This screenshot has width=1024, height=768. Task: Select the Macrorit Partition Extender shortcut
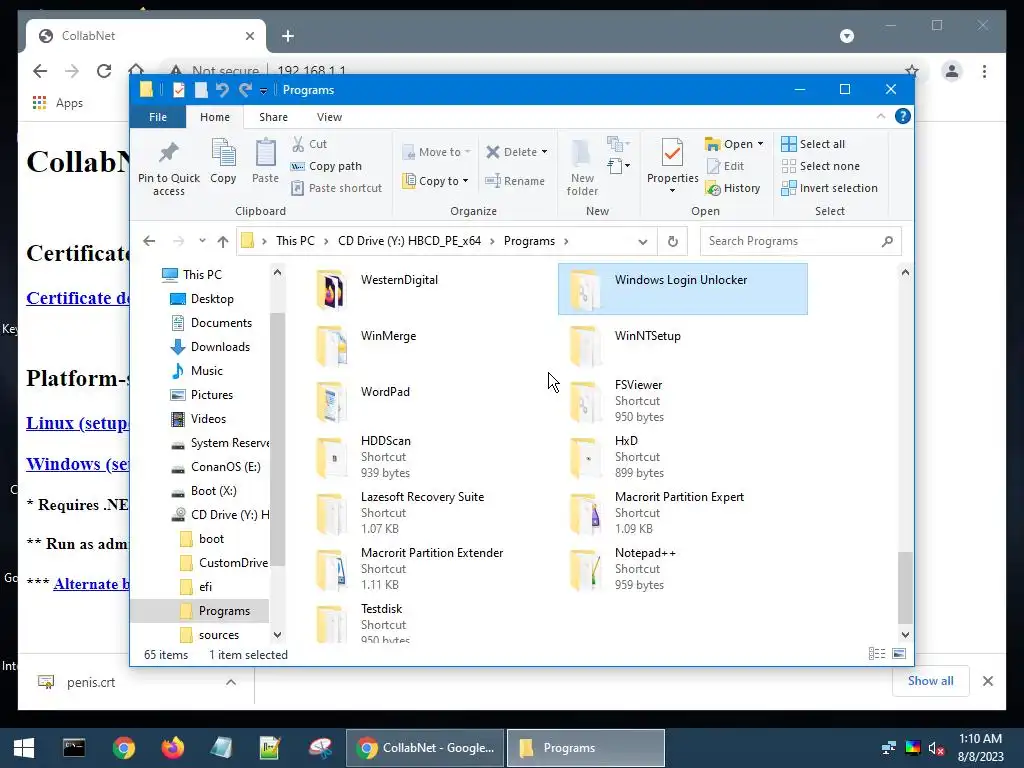pyautogui.click(x=430, y=569)
